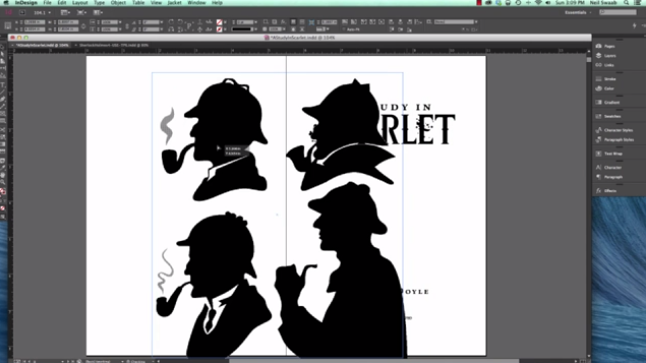This screenshot has width=646, height=363.
Task: Open the Swatches panel
Action: point(609,117)
